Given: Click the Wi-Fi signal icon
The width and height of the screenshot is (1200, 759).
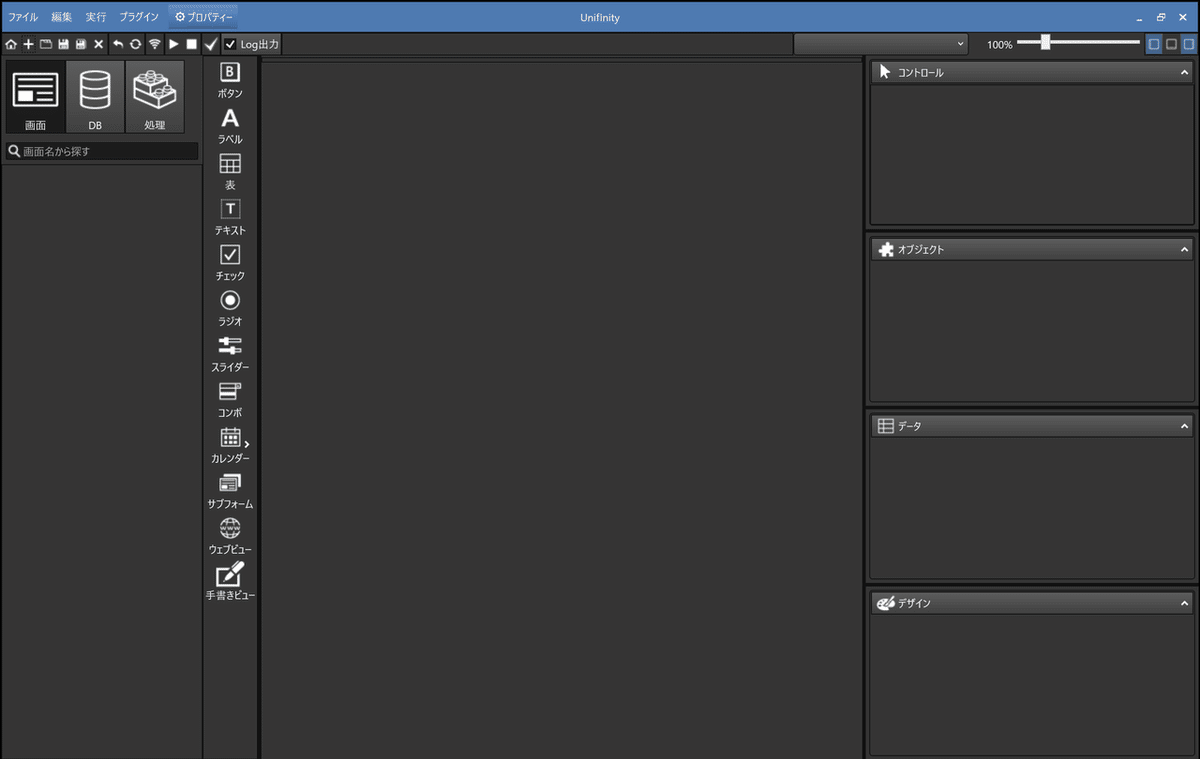Looking at the screenshot, I should [x=154, y=45].
